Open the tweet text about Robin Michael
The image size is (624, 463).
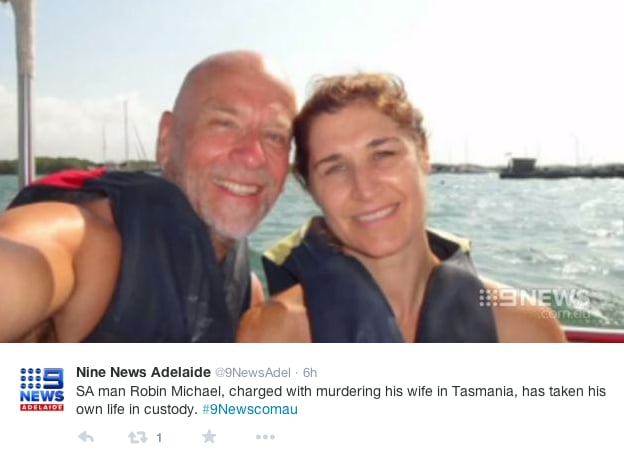pyautogui.click(x=341, y=400)
